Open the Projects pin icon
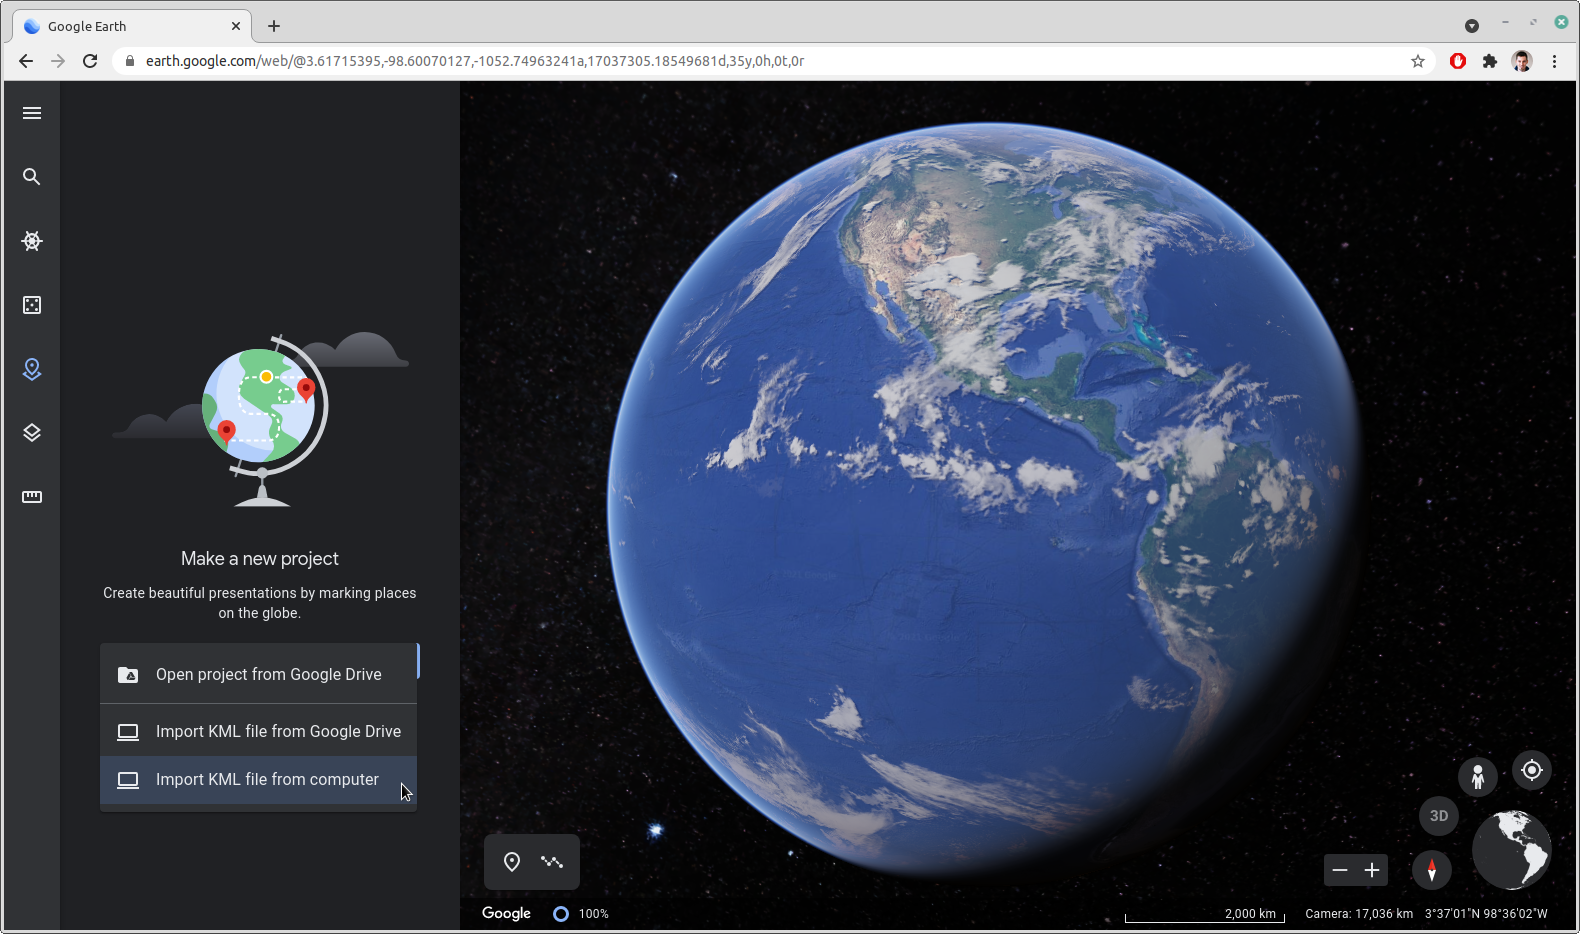This screenshot has height=934, width=1580. pos(32,369)
